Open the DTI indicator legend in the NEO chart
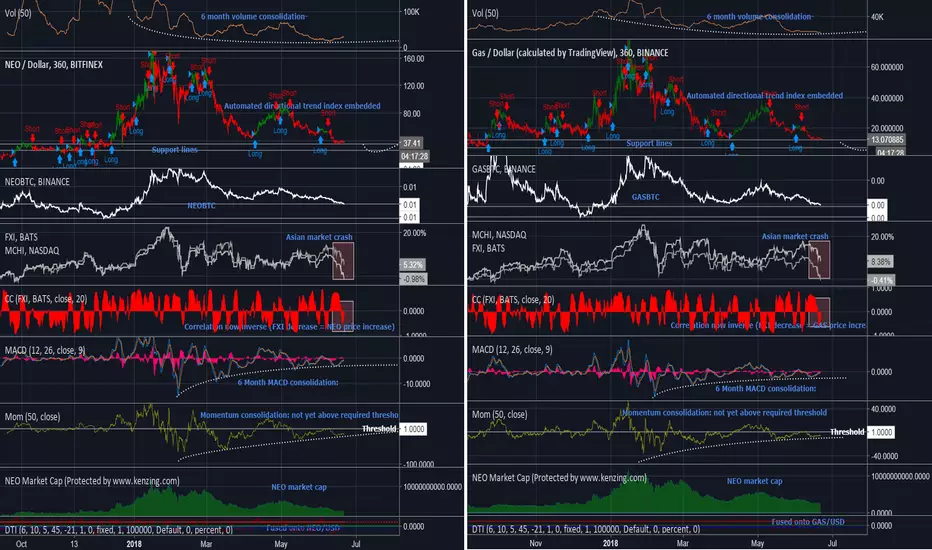The height and width of the screenshot is (550, 932). 118,529
